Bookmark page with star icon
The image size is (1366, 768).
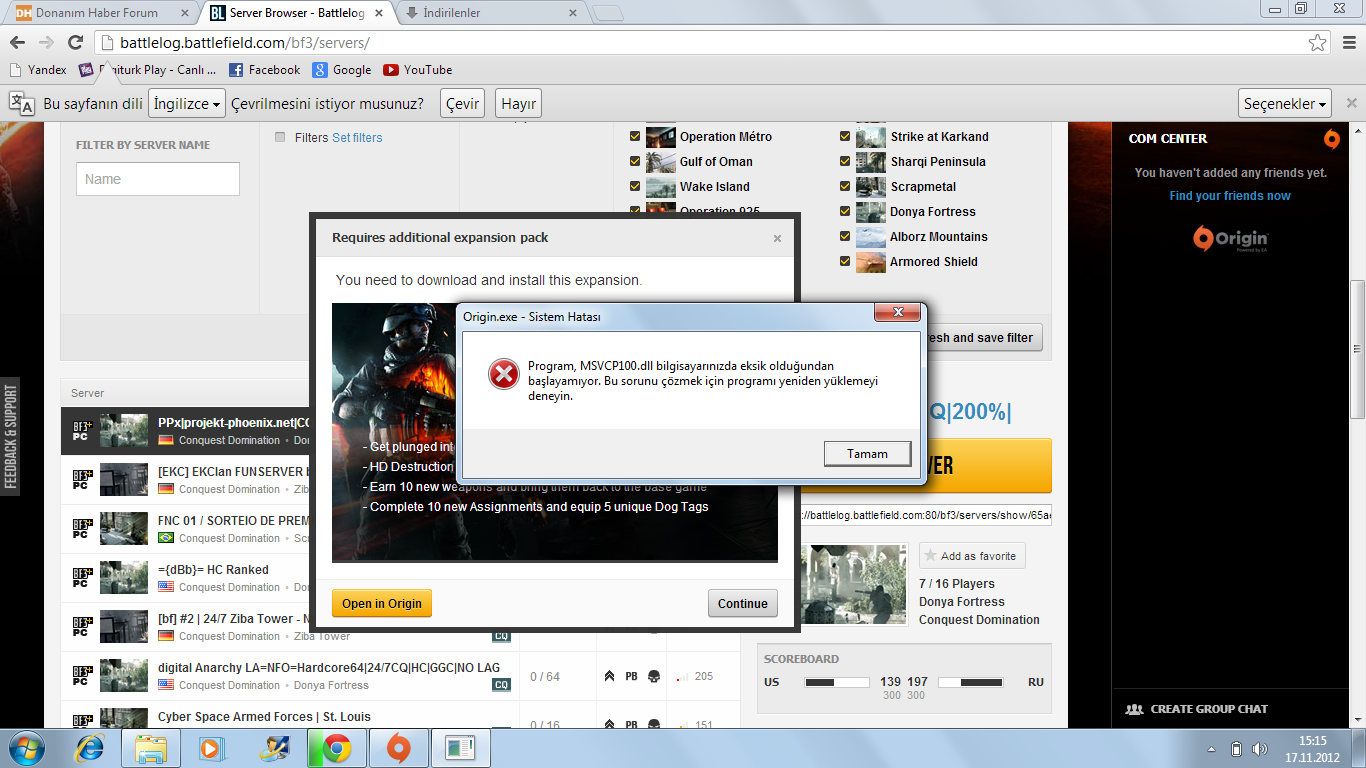[x=1318, y=43]
